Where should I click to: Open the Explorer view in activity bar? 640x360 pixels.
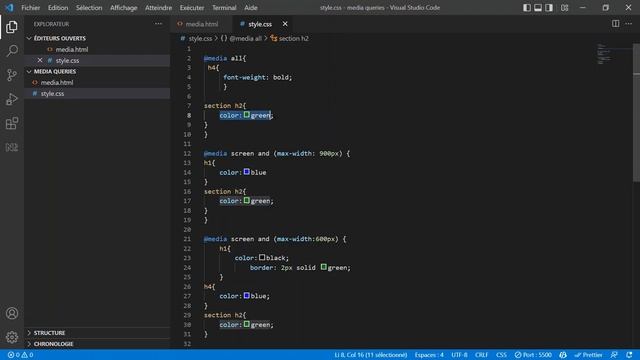[x=12, y=27]
